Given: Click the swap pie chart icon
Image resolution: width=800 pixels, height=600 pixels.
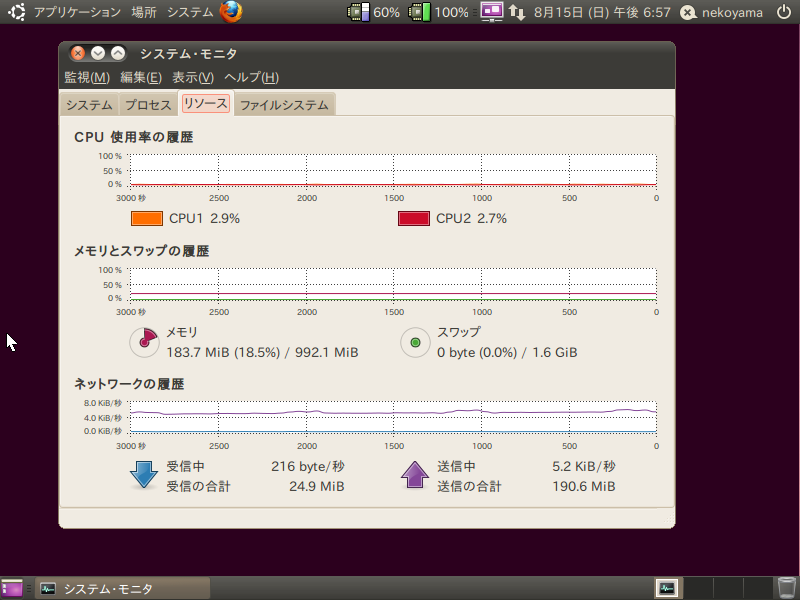Looking at the screenshot, I should tap(415, 342).
